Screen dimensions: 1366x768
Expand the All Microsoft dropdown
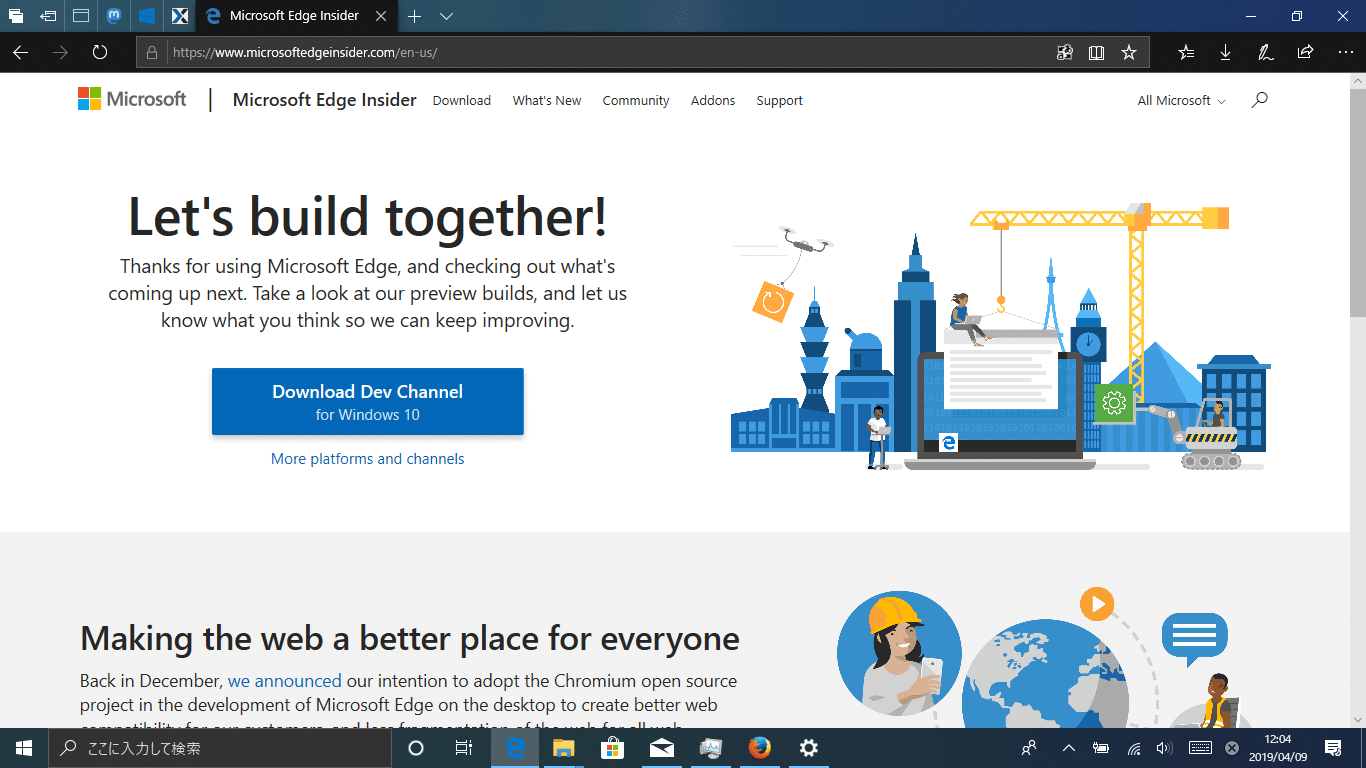(1181, 101)
